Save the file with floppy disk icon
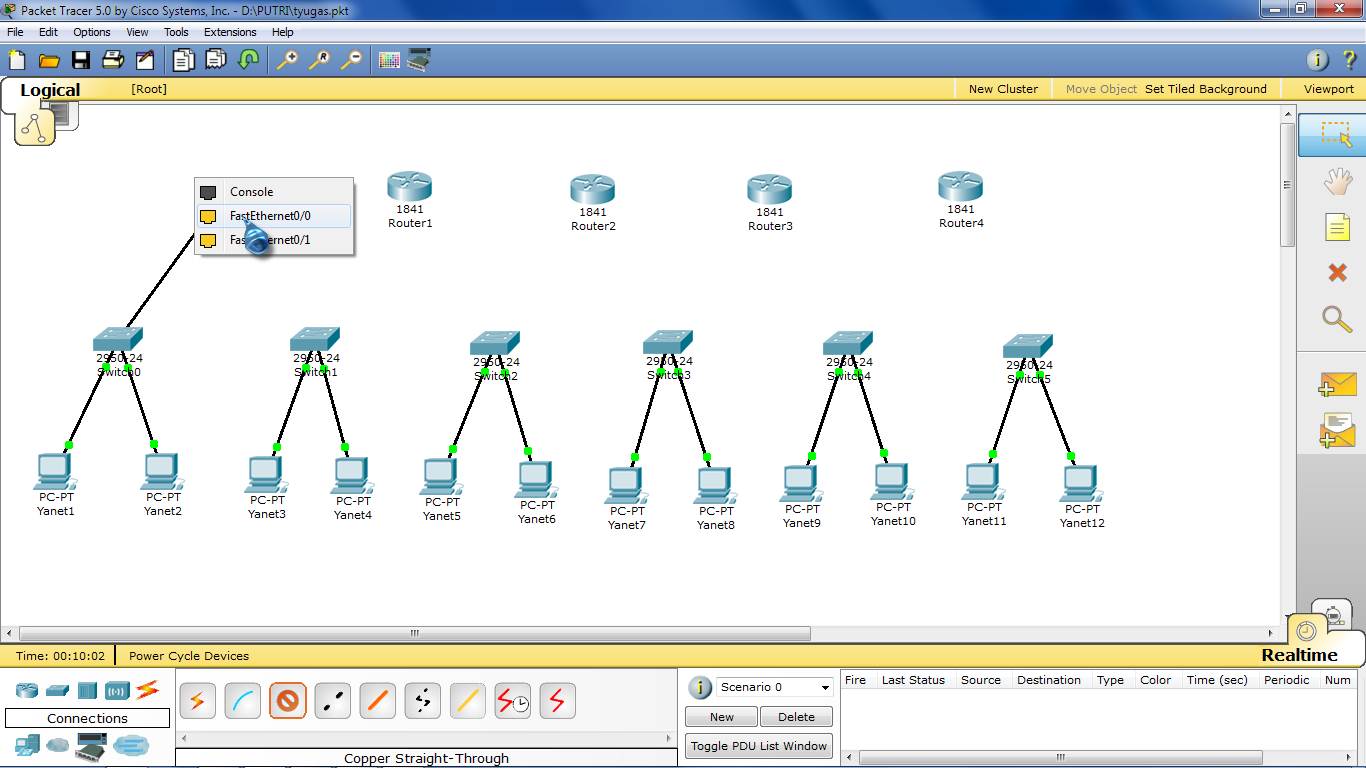The width and height of the screenshot is (1366, 768). click(x=81, y=60)
